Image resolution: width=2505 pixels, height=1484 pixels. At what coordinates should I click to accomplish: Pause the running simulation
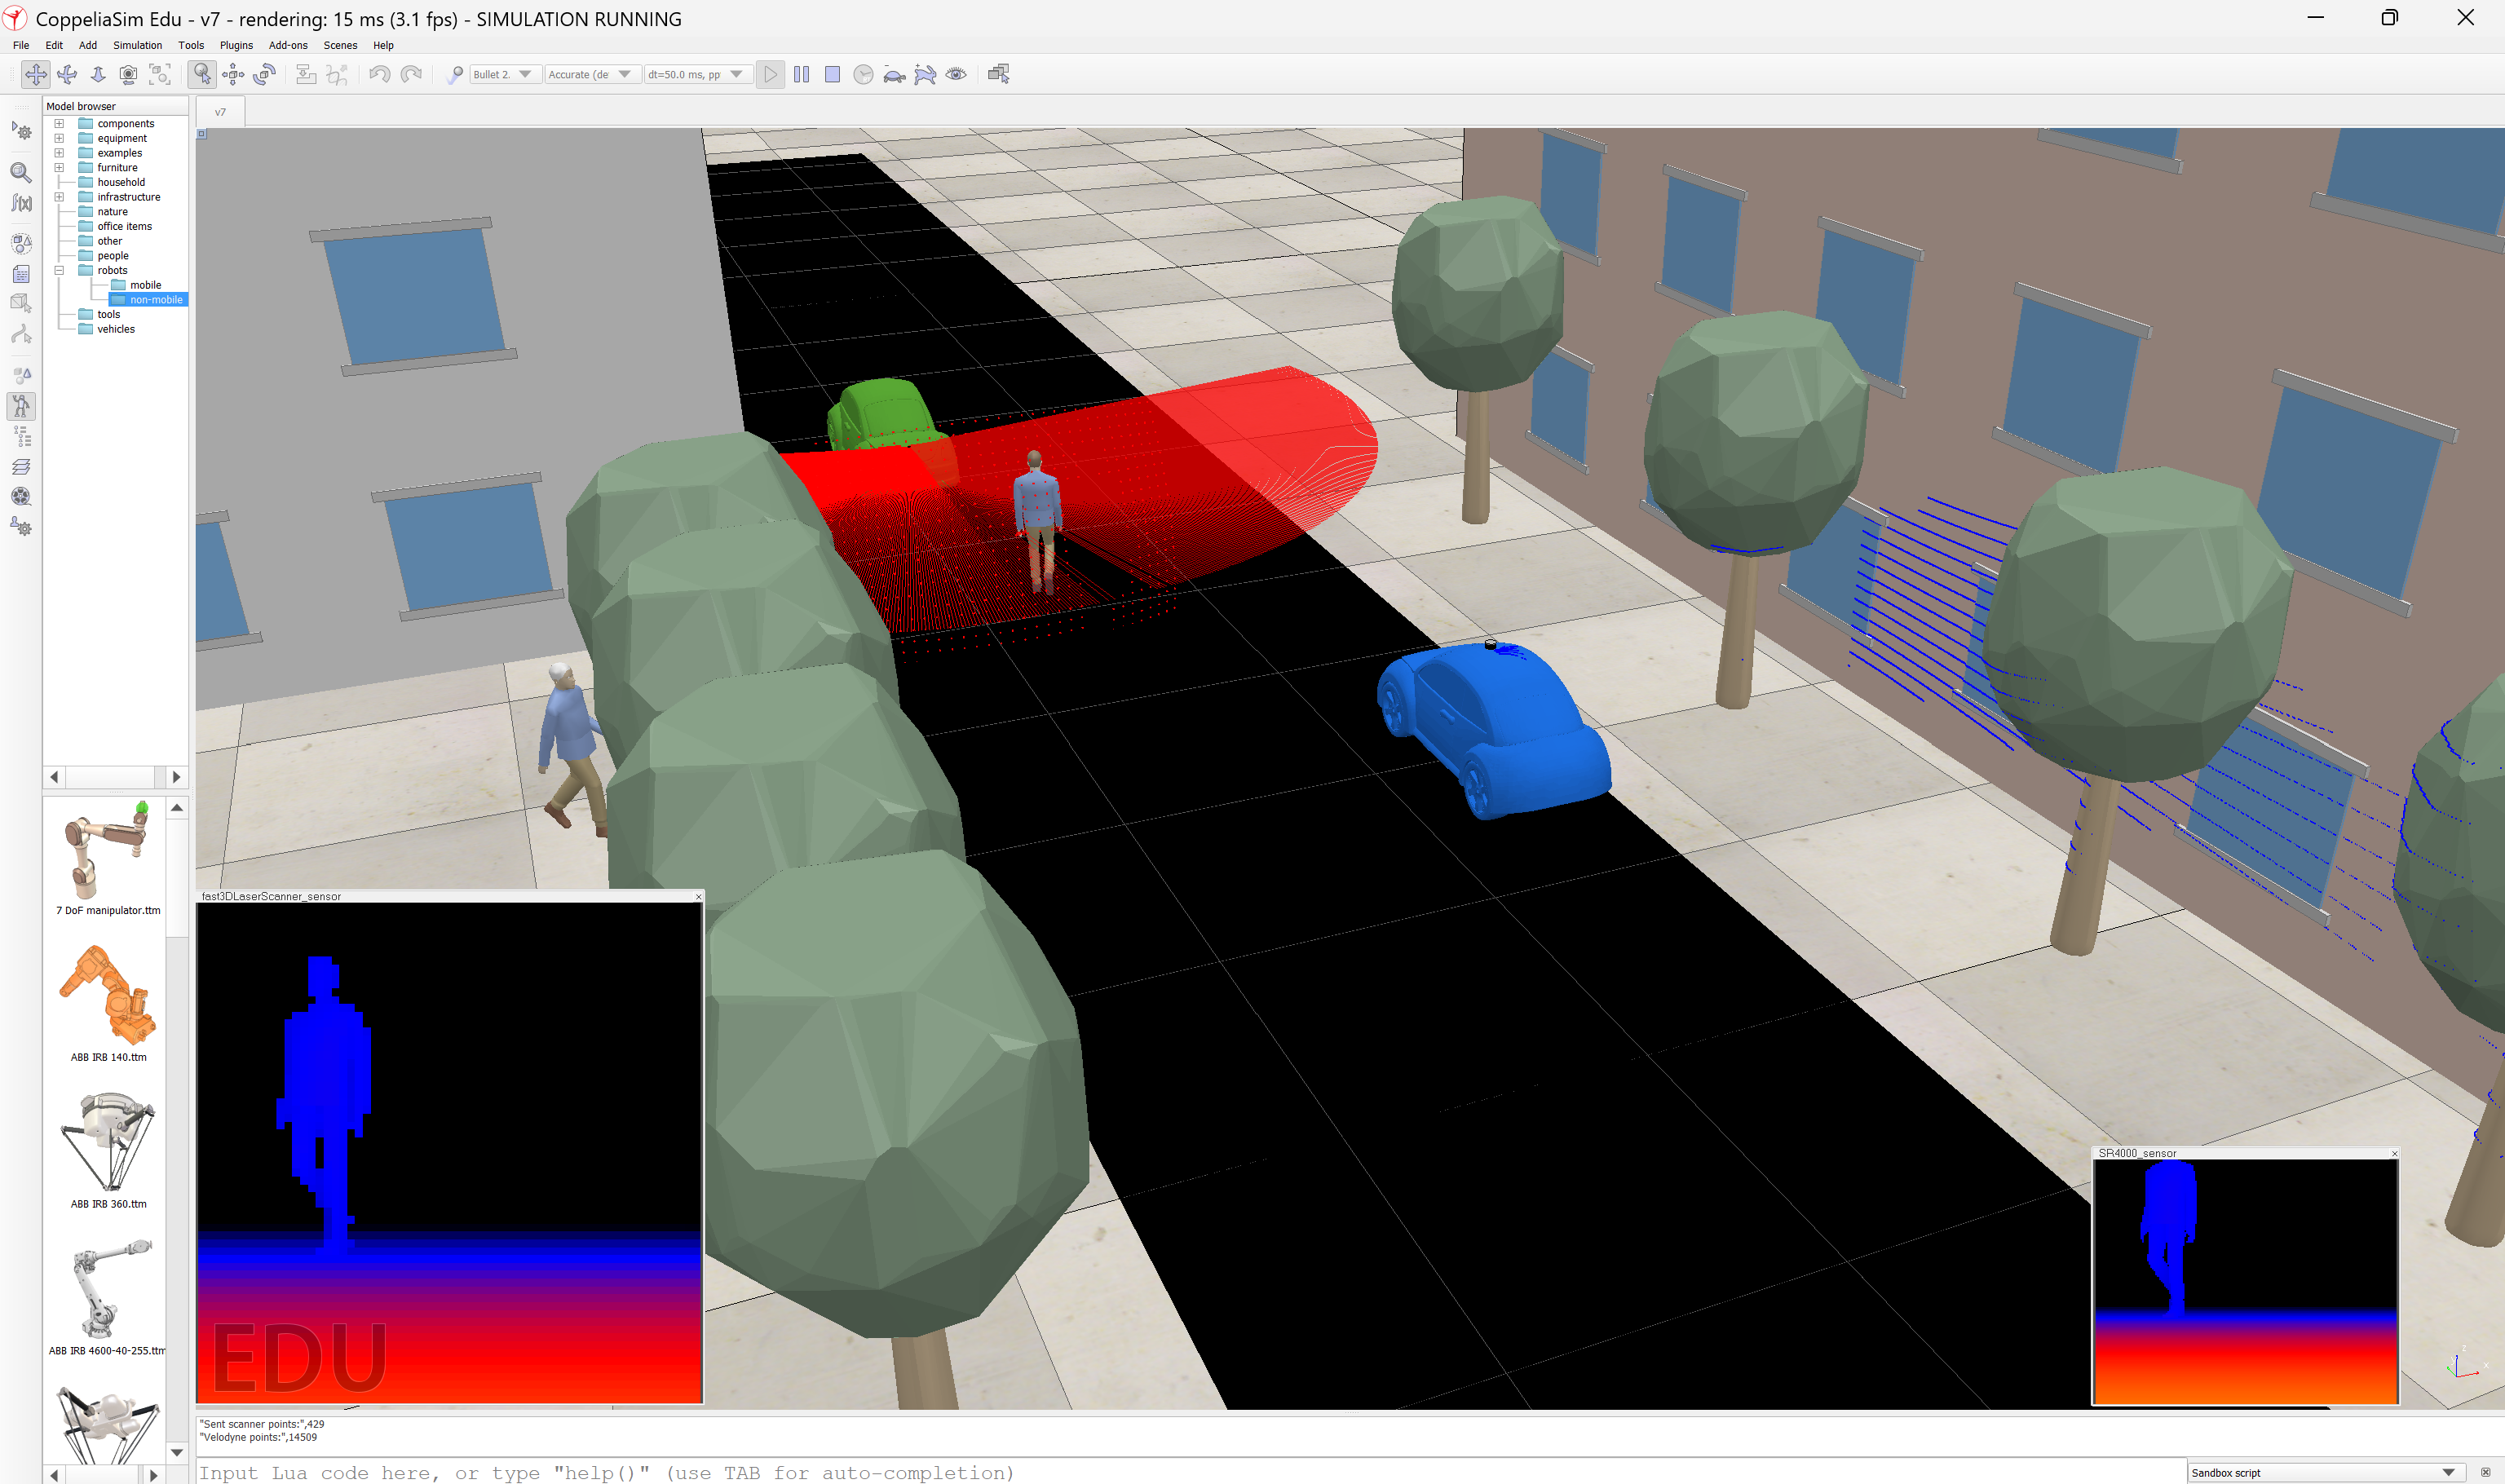click(801, 74)
